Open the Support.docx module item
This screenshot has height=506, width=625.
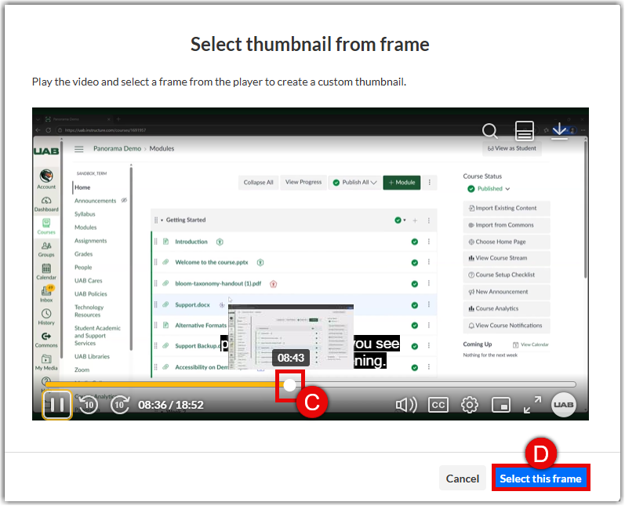tap(192, 305)
